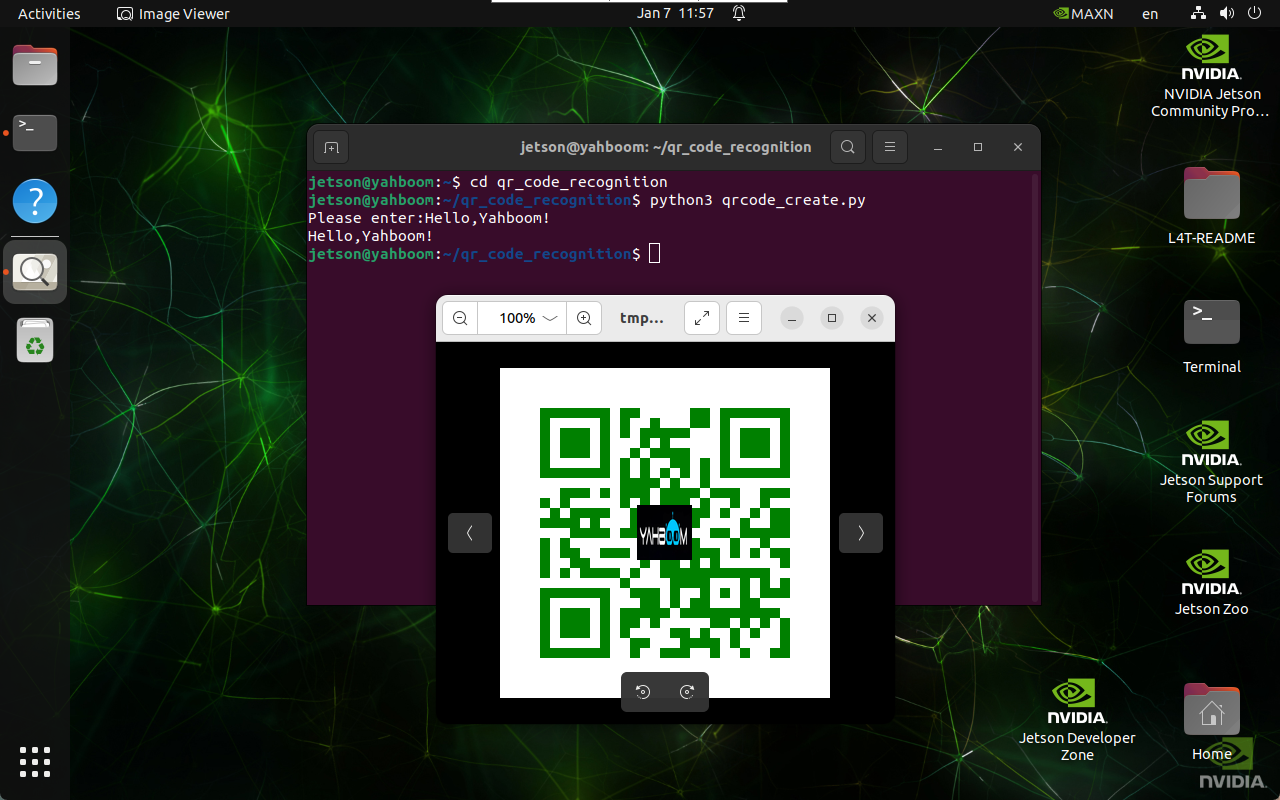The width and height of the screenshot is (1280, 800).
Task: Open the en input source menu
Action: [1150, 13]
